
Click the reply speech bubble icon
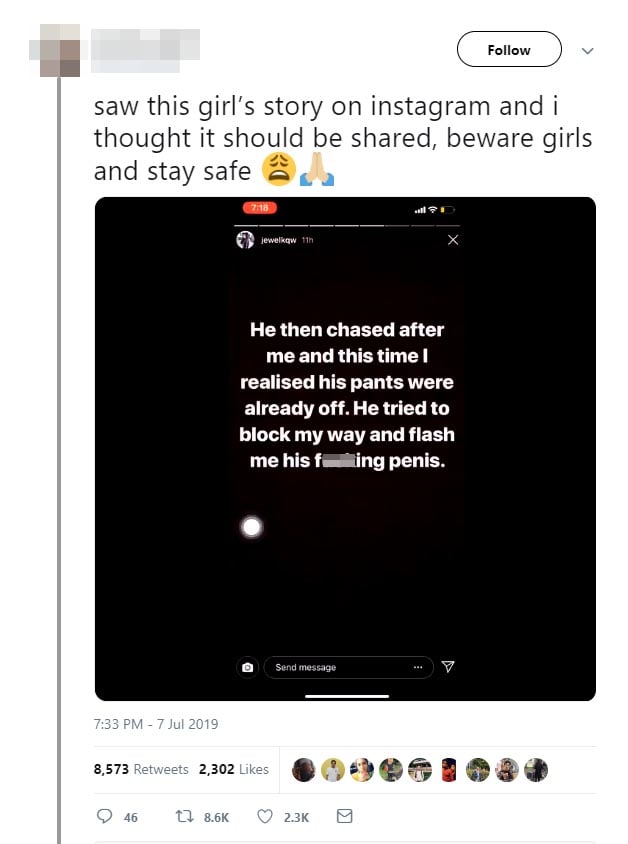point(105,817)
